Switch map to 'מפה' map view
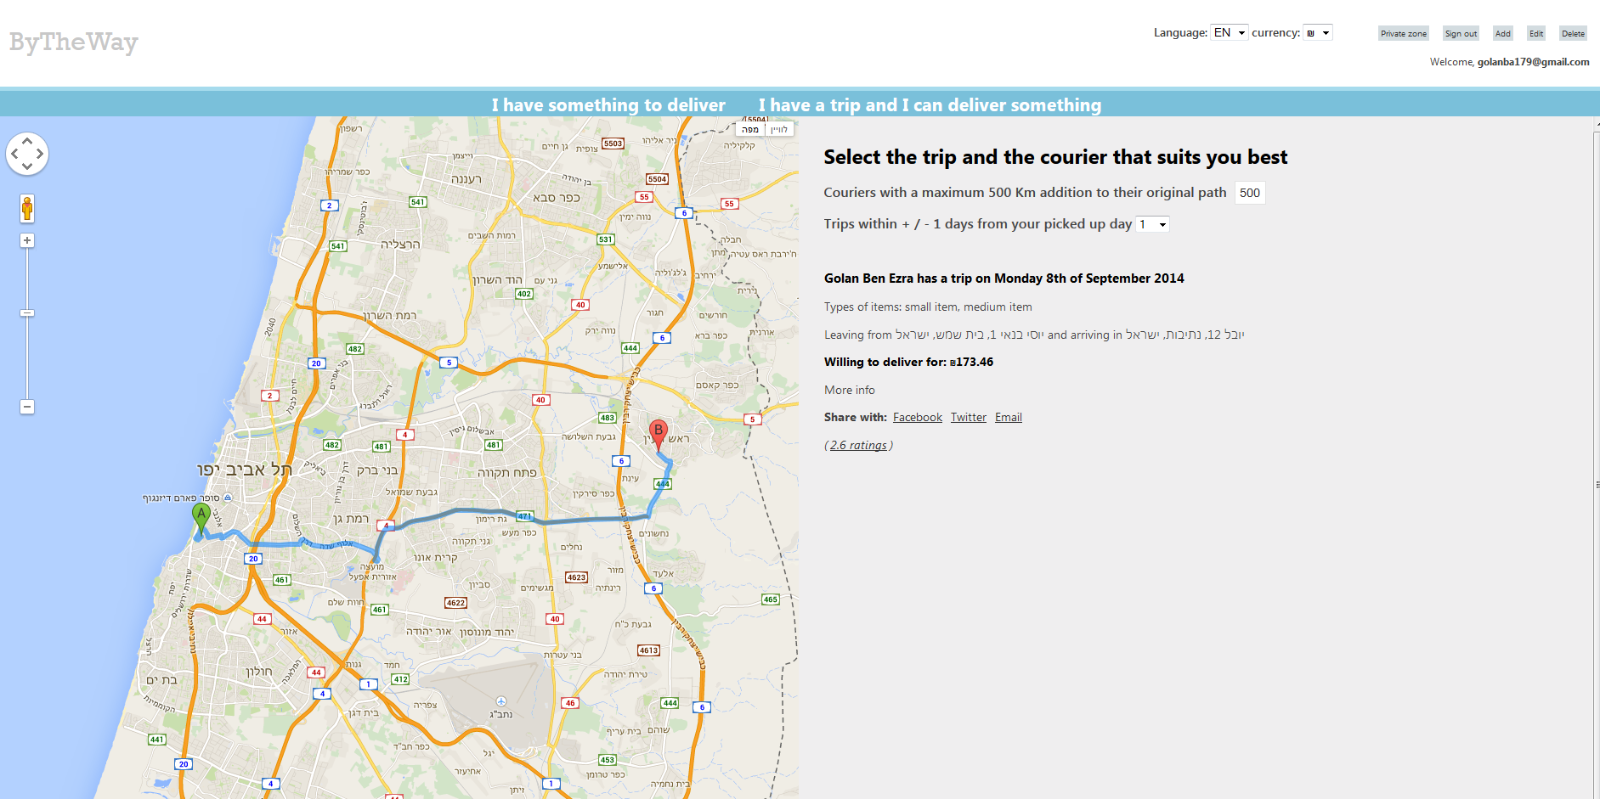This screenshot has height=799, width=1600. tap(750, 129)
